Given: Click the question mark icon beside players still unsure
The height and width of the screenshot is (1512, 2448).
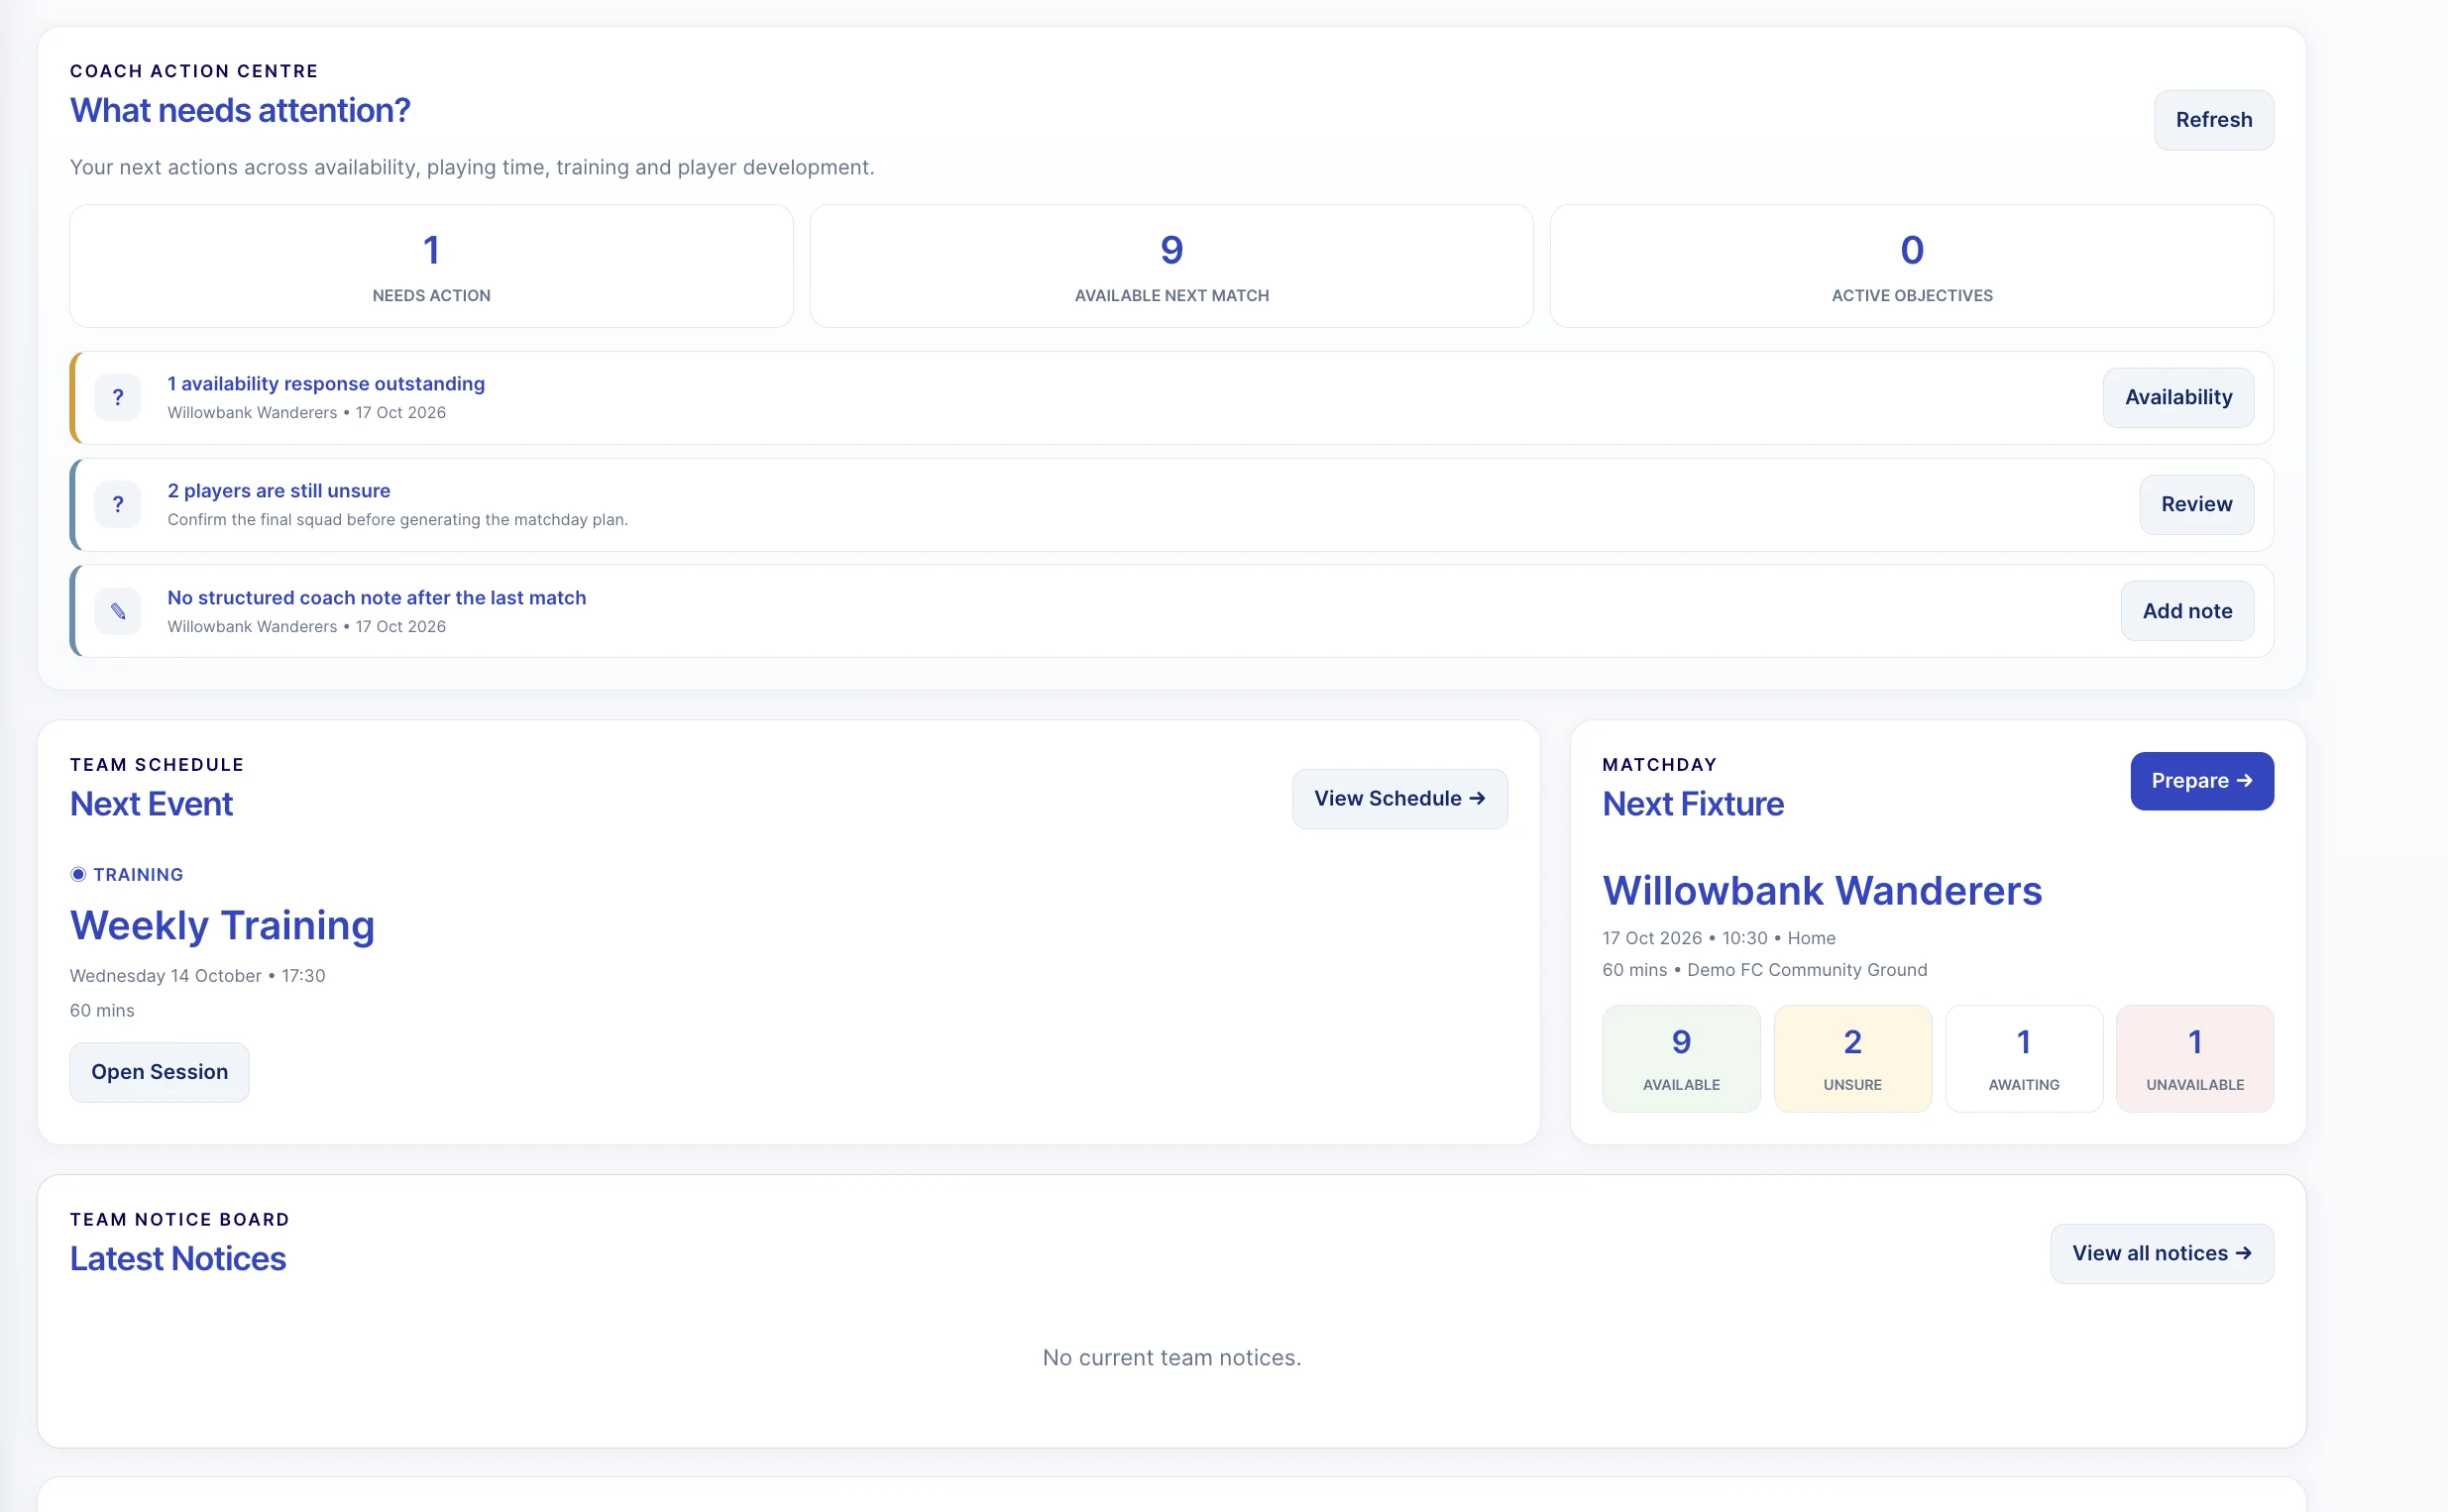Looking at the screenshot, I should [118, 505].
